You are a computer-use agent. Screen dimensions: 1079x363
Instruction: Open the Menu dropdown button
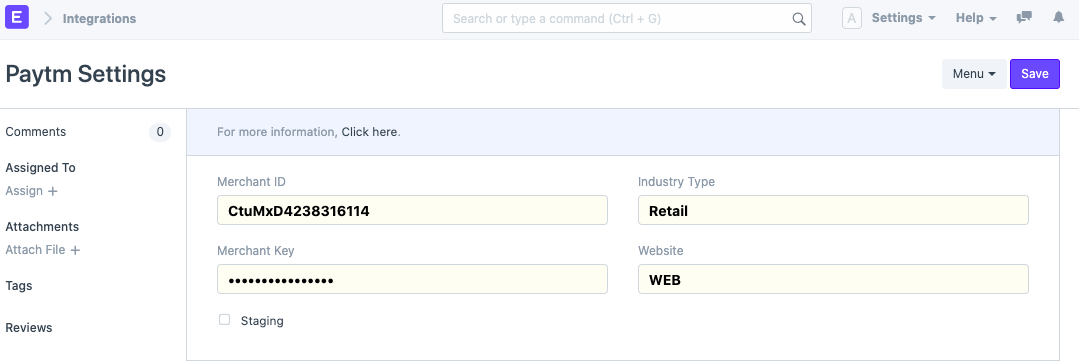(974, 74)
